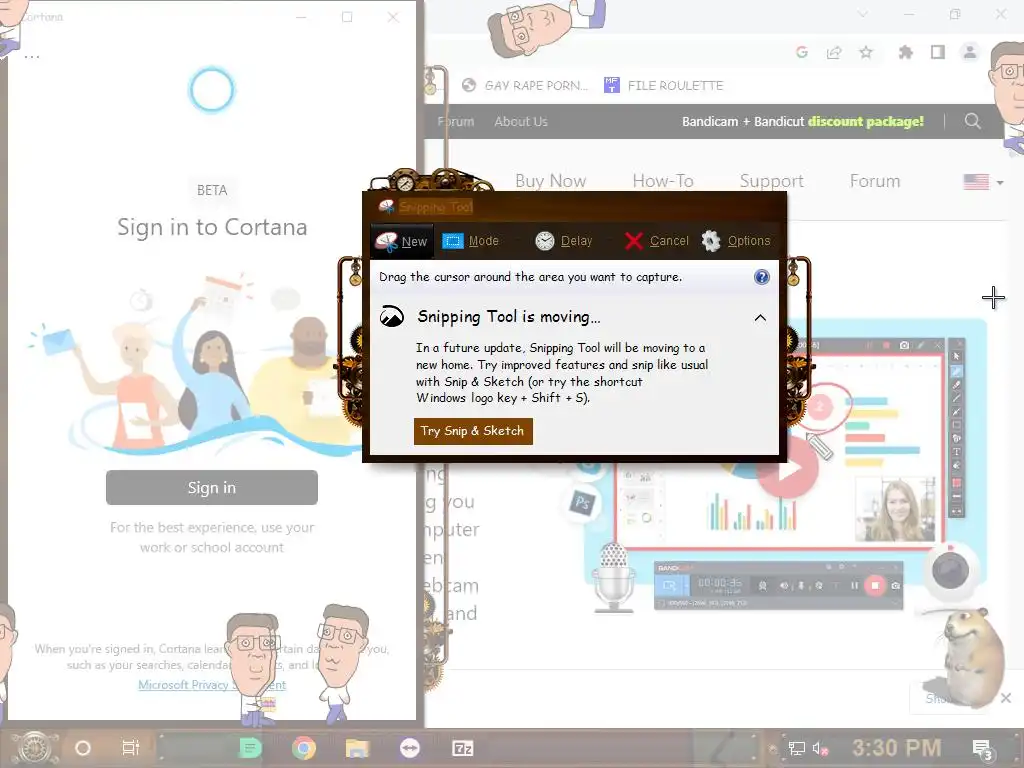
Task: Open Google Chrome from the taskbar
Action: pos(304,748)
